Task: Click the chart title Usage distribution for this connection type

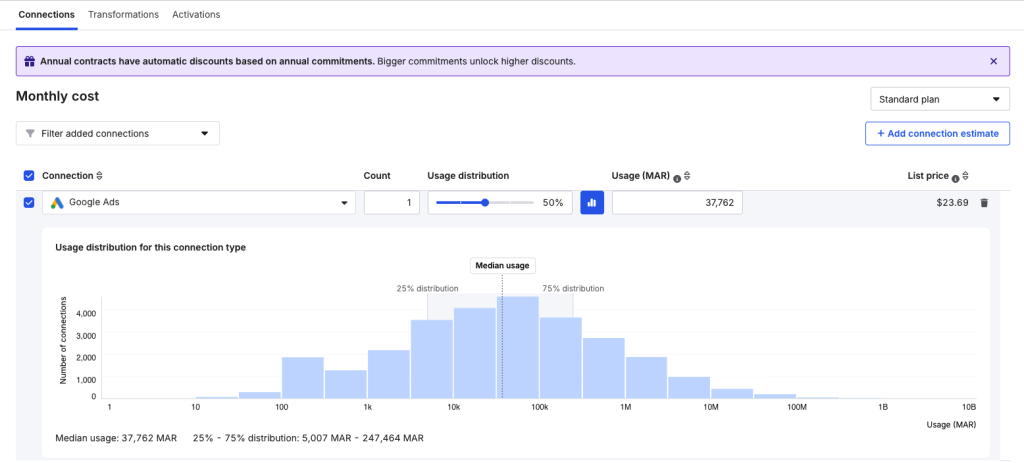Action: point(151,247)
